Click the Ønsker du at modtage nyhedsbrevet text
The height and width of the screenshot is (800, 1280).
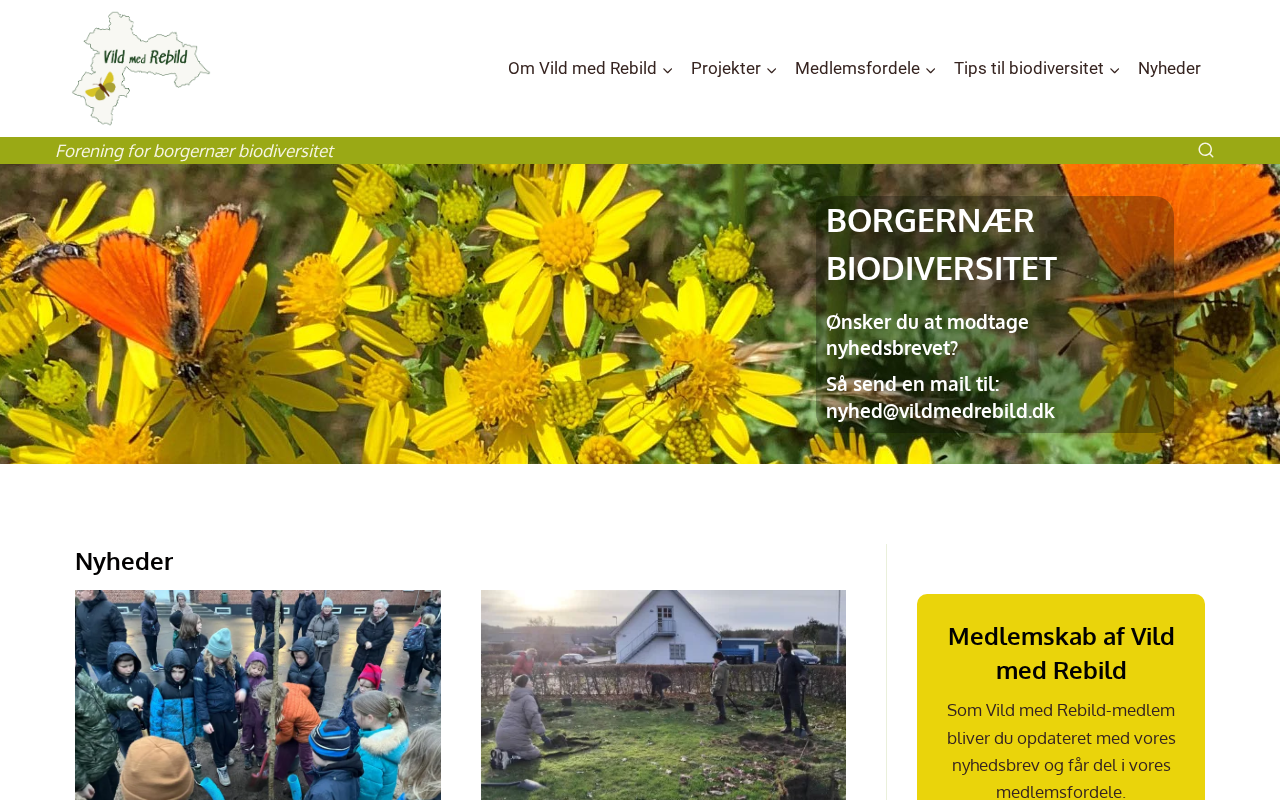927,335
